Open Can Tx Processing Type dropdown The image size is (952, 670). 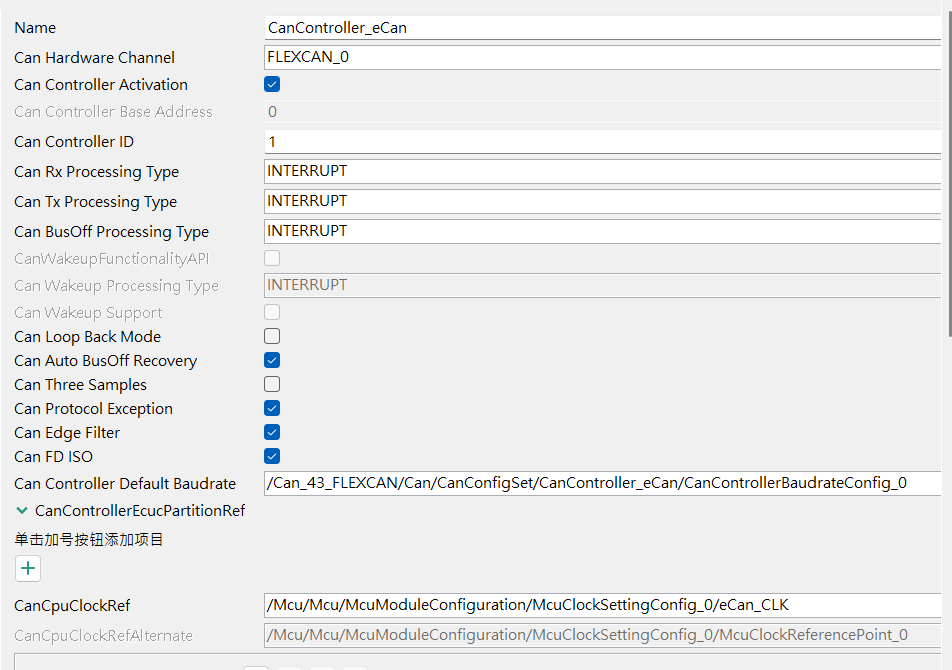click(602, 201)
